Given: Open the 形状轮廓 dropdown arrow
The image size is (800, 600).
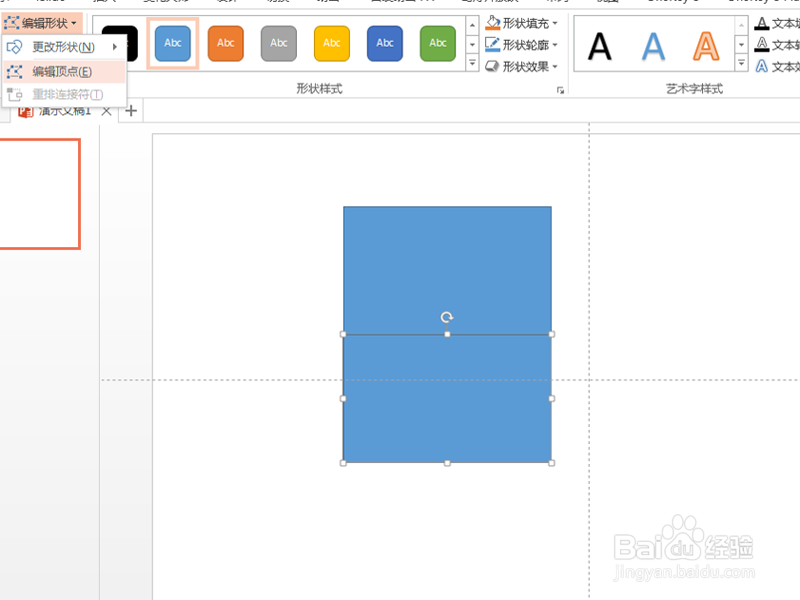Looking at the screenshot, I should (555, 45).
